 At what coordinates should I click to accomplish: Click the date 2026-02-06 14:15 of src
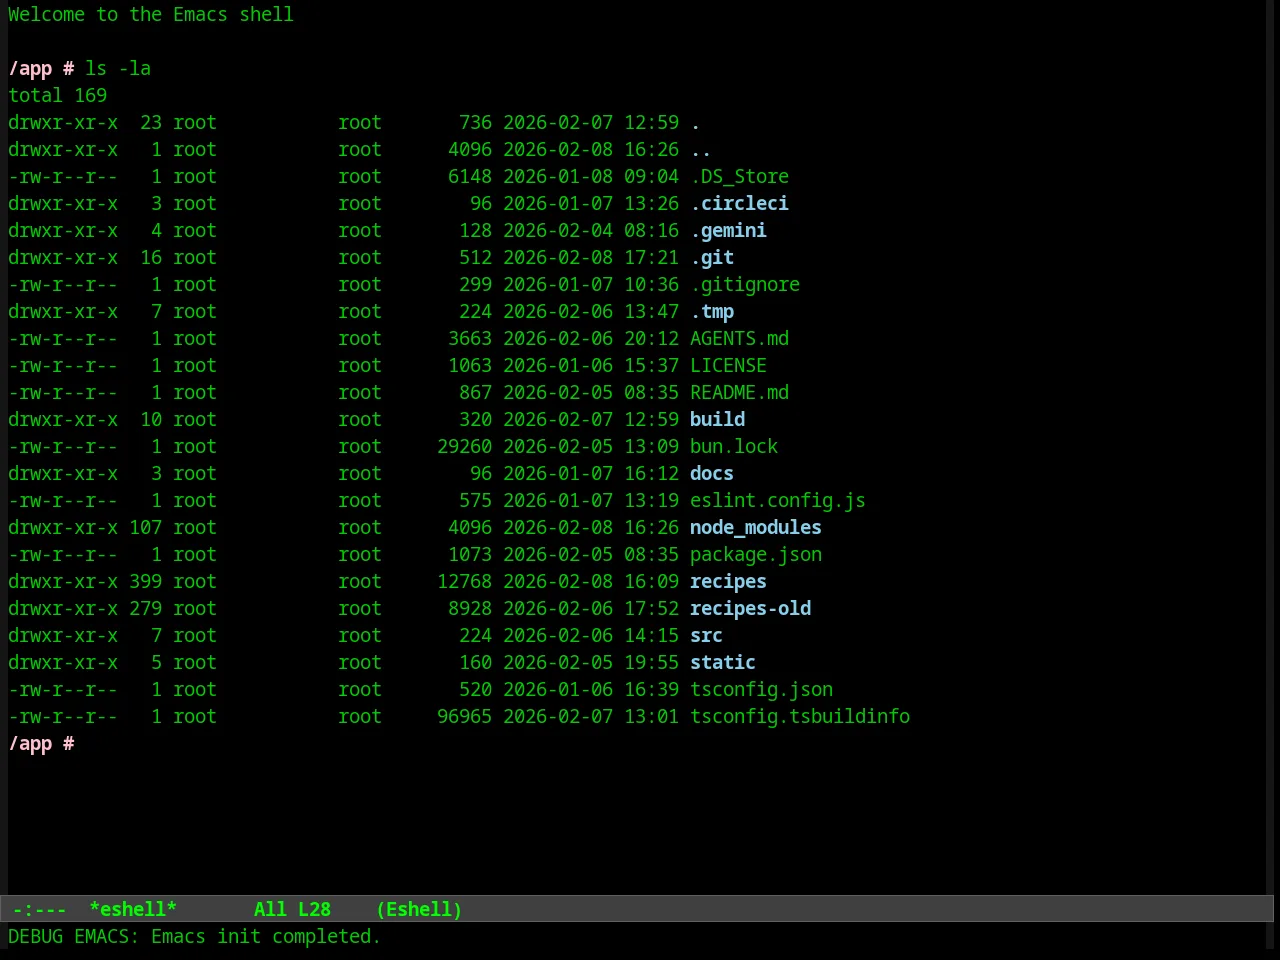point(591,635)
